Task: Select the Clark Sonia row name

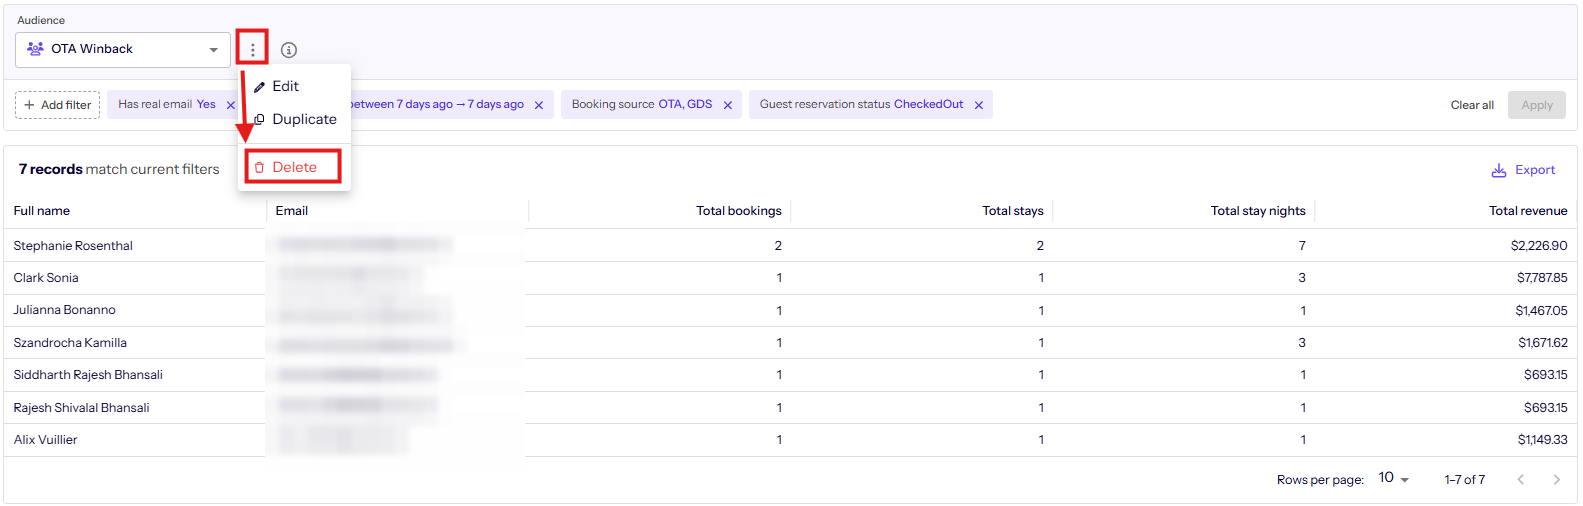Action: point(46,278)
